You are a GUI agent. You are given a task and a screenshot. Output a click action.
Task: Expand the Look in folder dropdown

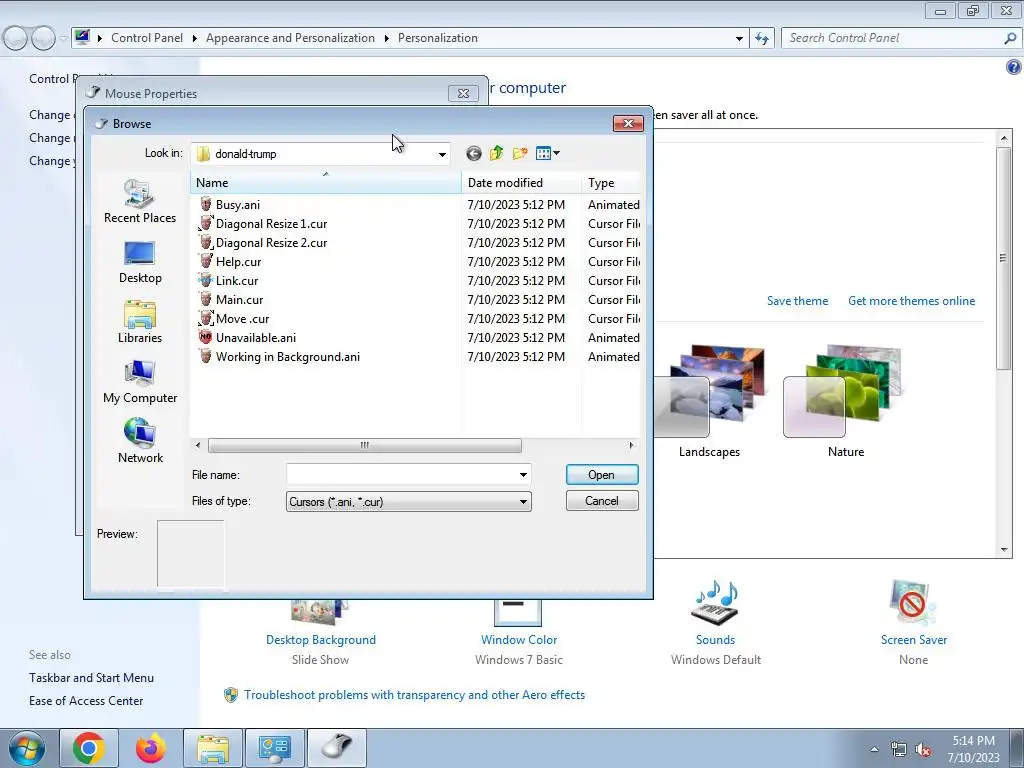click(442, 154)
